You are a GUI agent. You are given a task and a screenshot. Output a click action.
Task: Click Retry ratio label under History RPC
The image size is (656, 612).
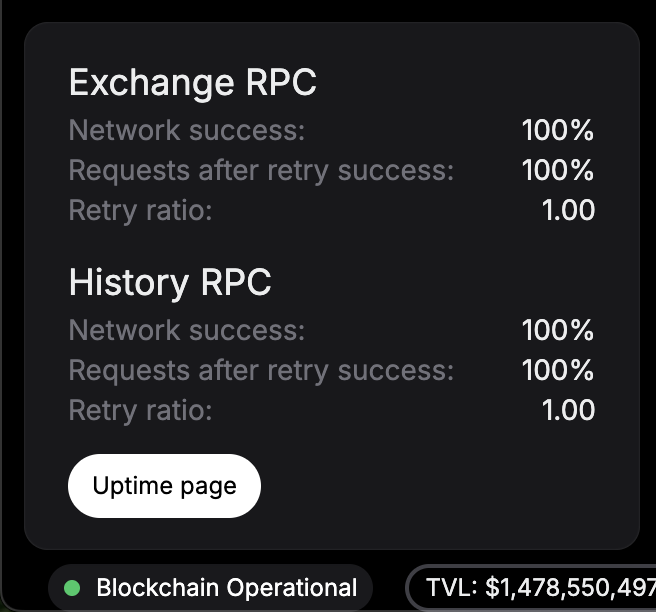click(x=140, y=410)
